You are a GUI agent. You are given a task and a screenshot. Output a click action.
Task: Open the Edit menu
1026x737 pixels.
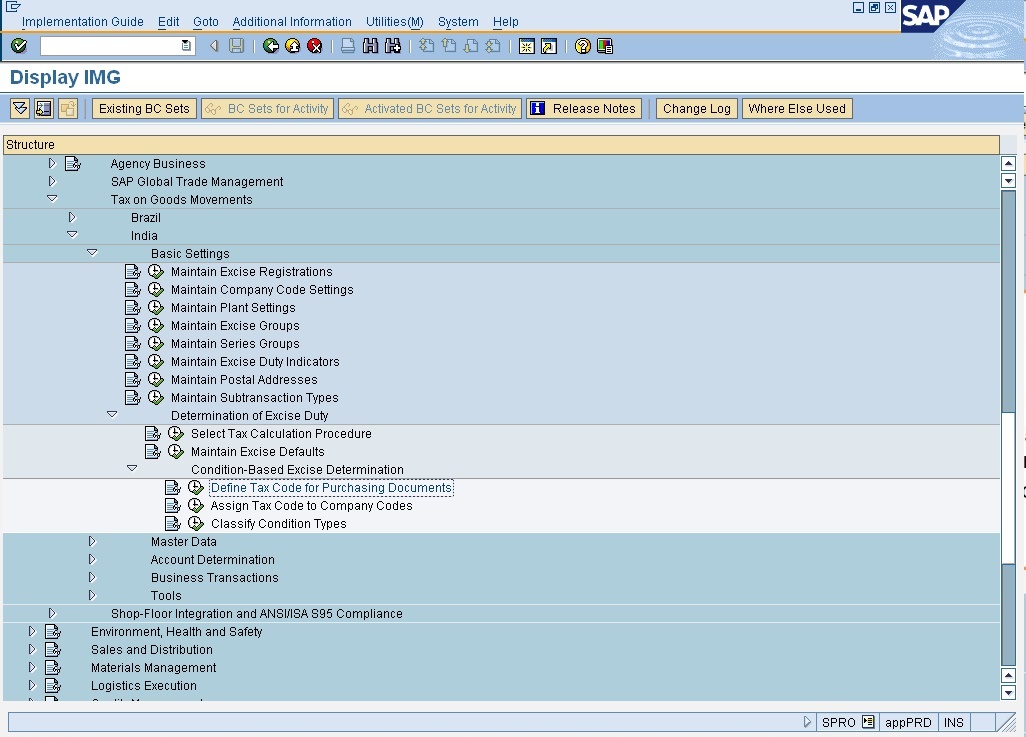pos(168,22)
